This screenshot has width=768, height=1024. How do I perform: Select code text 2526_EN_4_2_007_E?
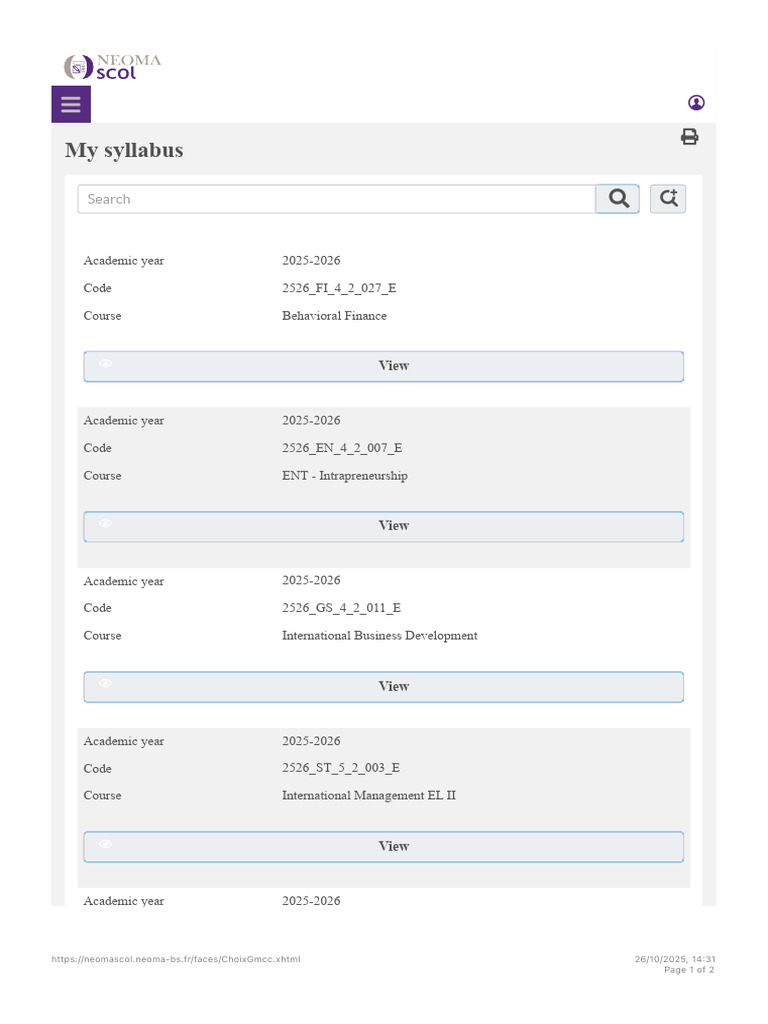(342, 448)
